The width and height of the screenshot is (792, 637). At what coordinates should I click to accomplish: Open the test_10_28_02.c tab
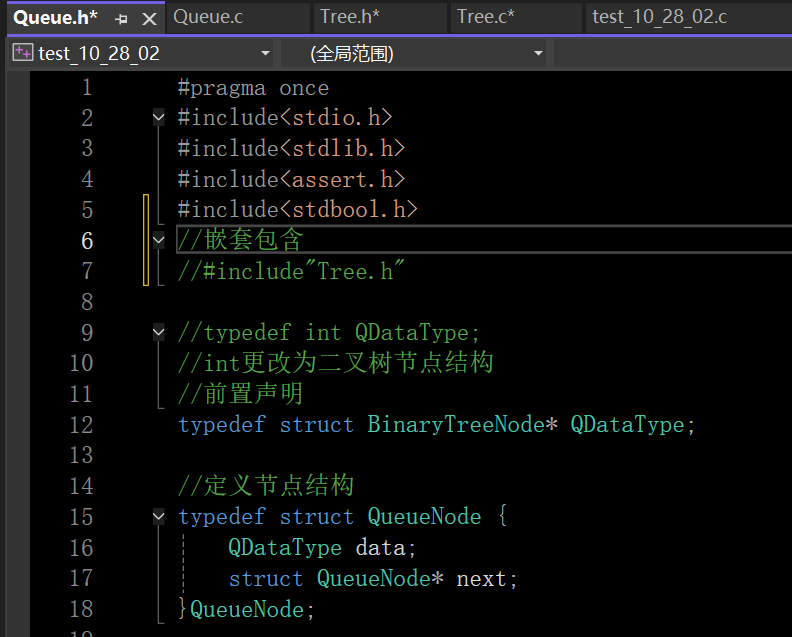tap(659, 17)
